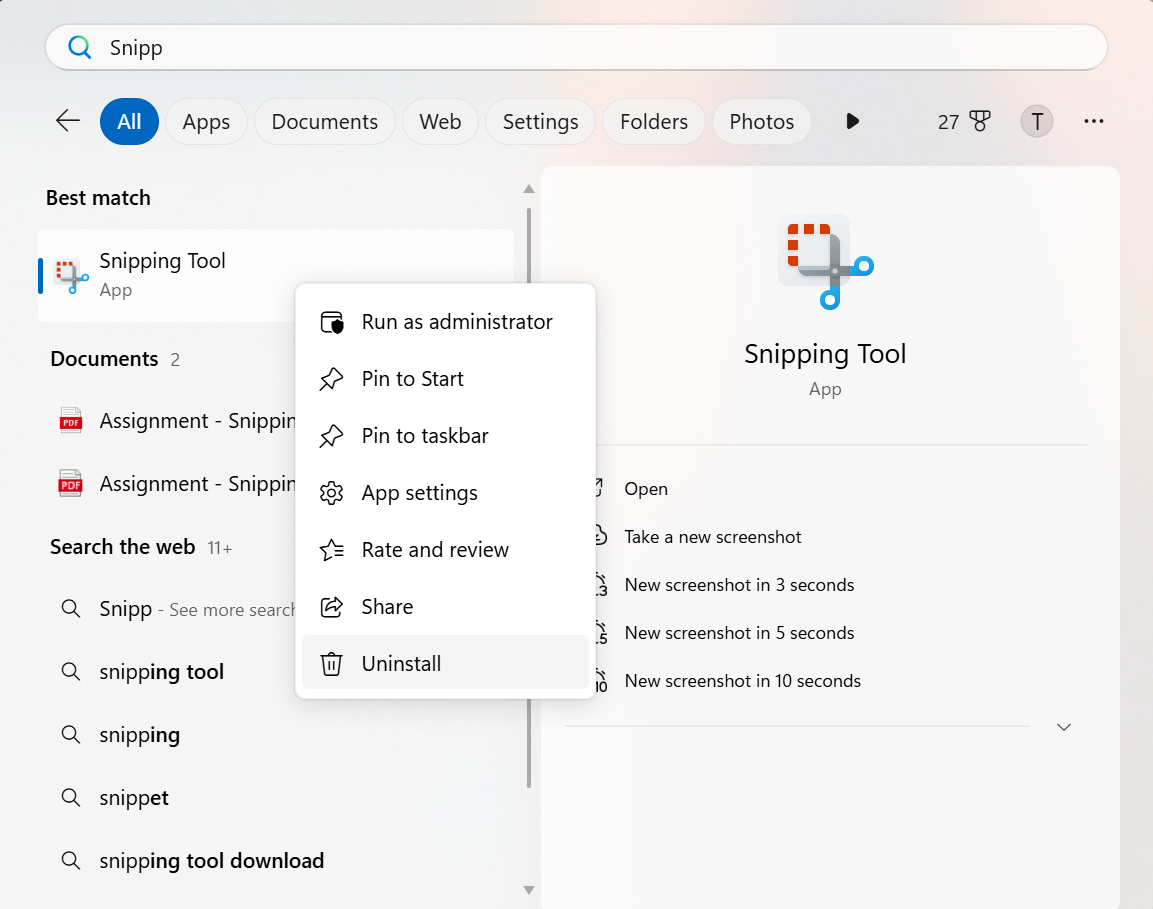Click the magnifier icon beside 'snipping'

pyautogui.click(x=71, y=734)
